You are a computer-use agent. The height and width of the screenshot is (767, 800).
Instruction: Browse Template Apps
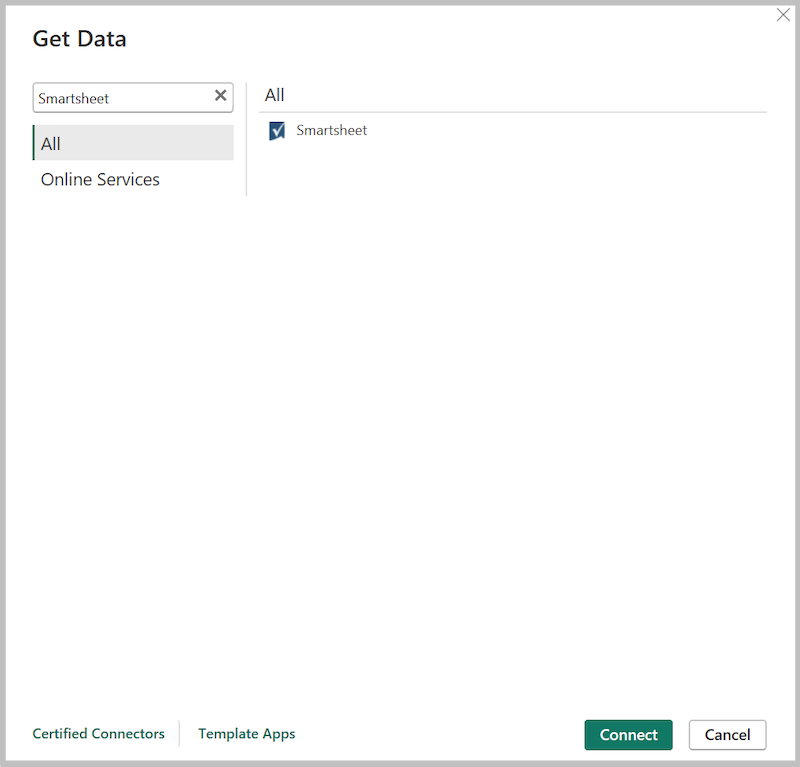(246, 733)
